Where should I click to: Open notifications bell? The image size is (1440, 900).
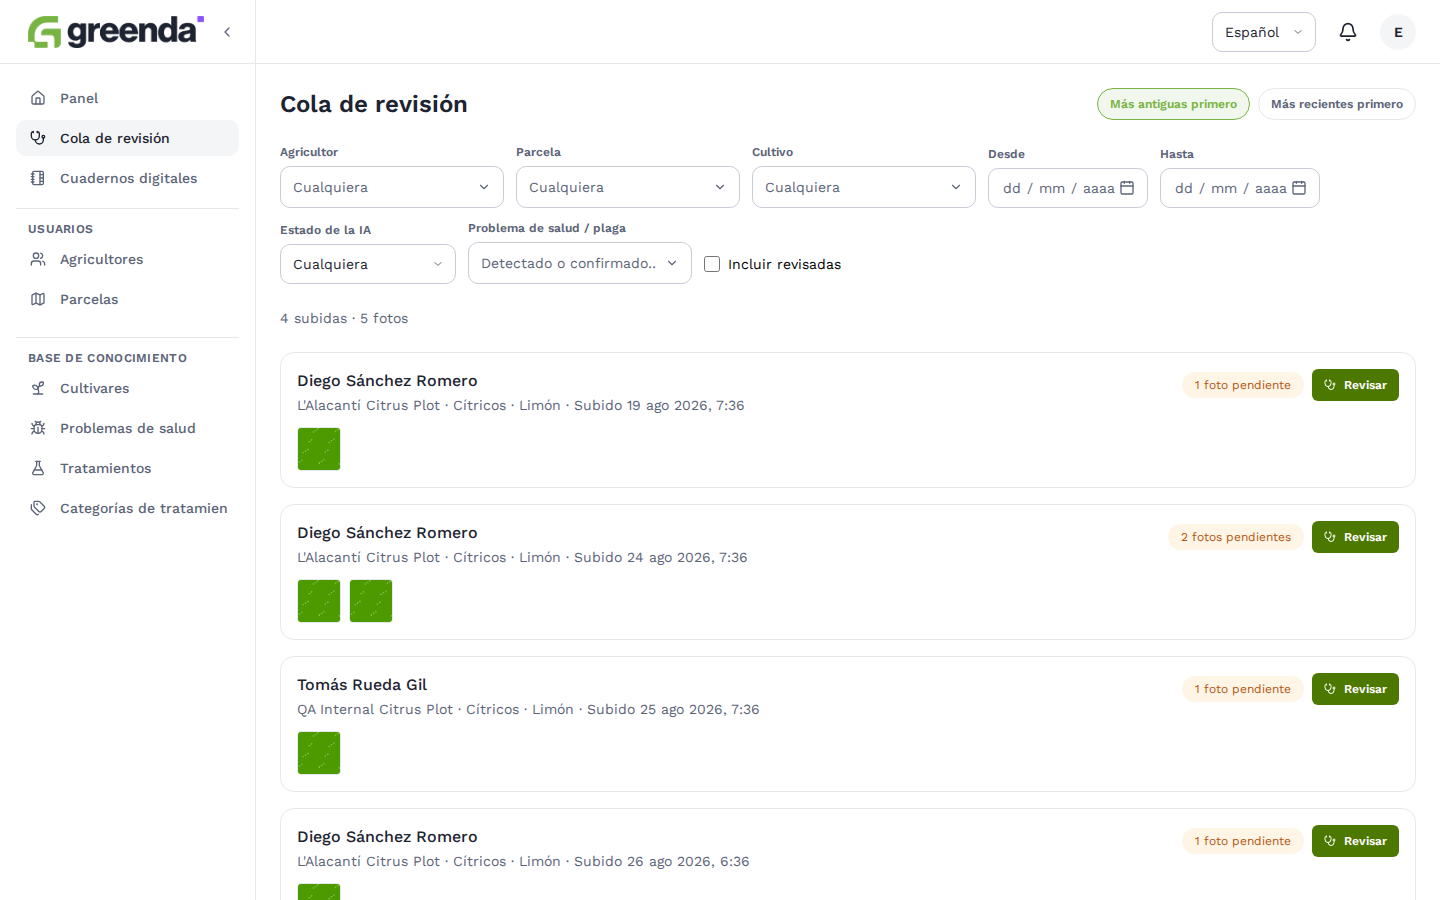click(x=1348, y=32)
